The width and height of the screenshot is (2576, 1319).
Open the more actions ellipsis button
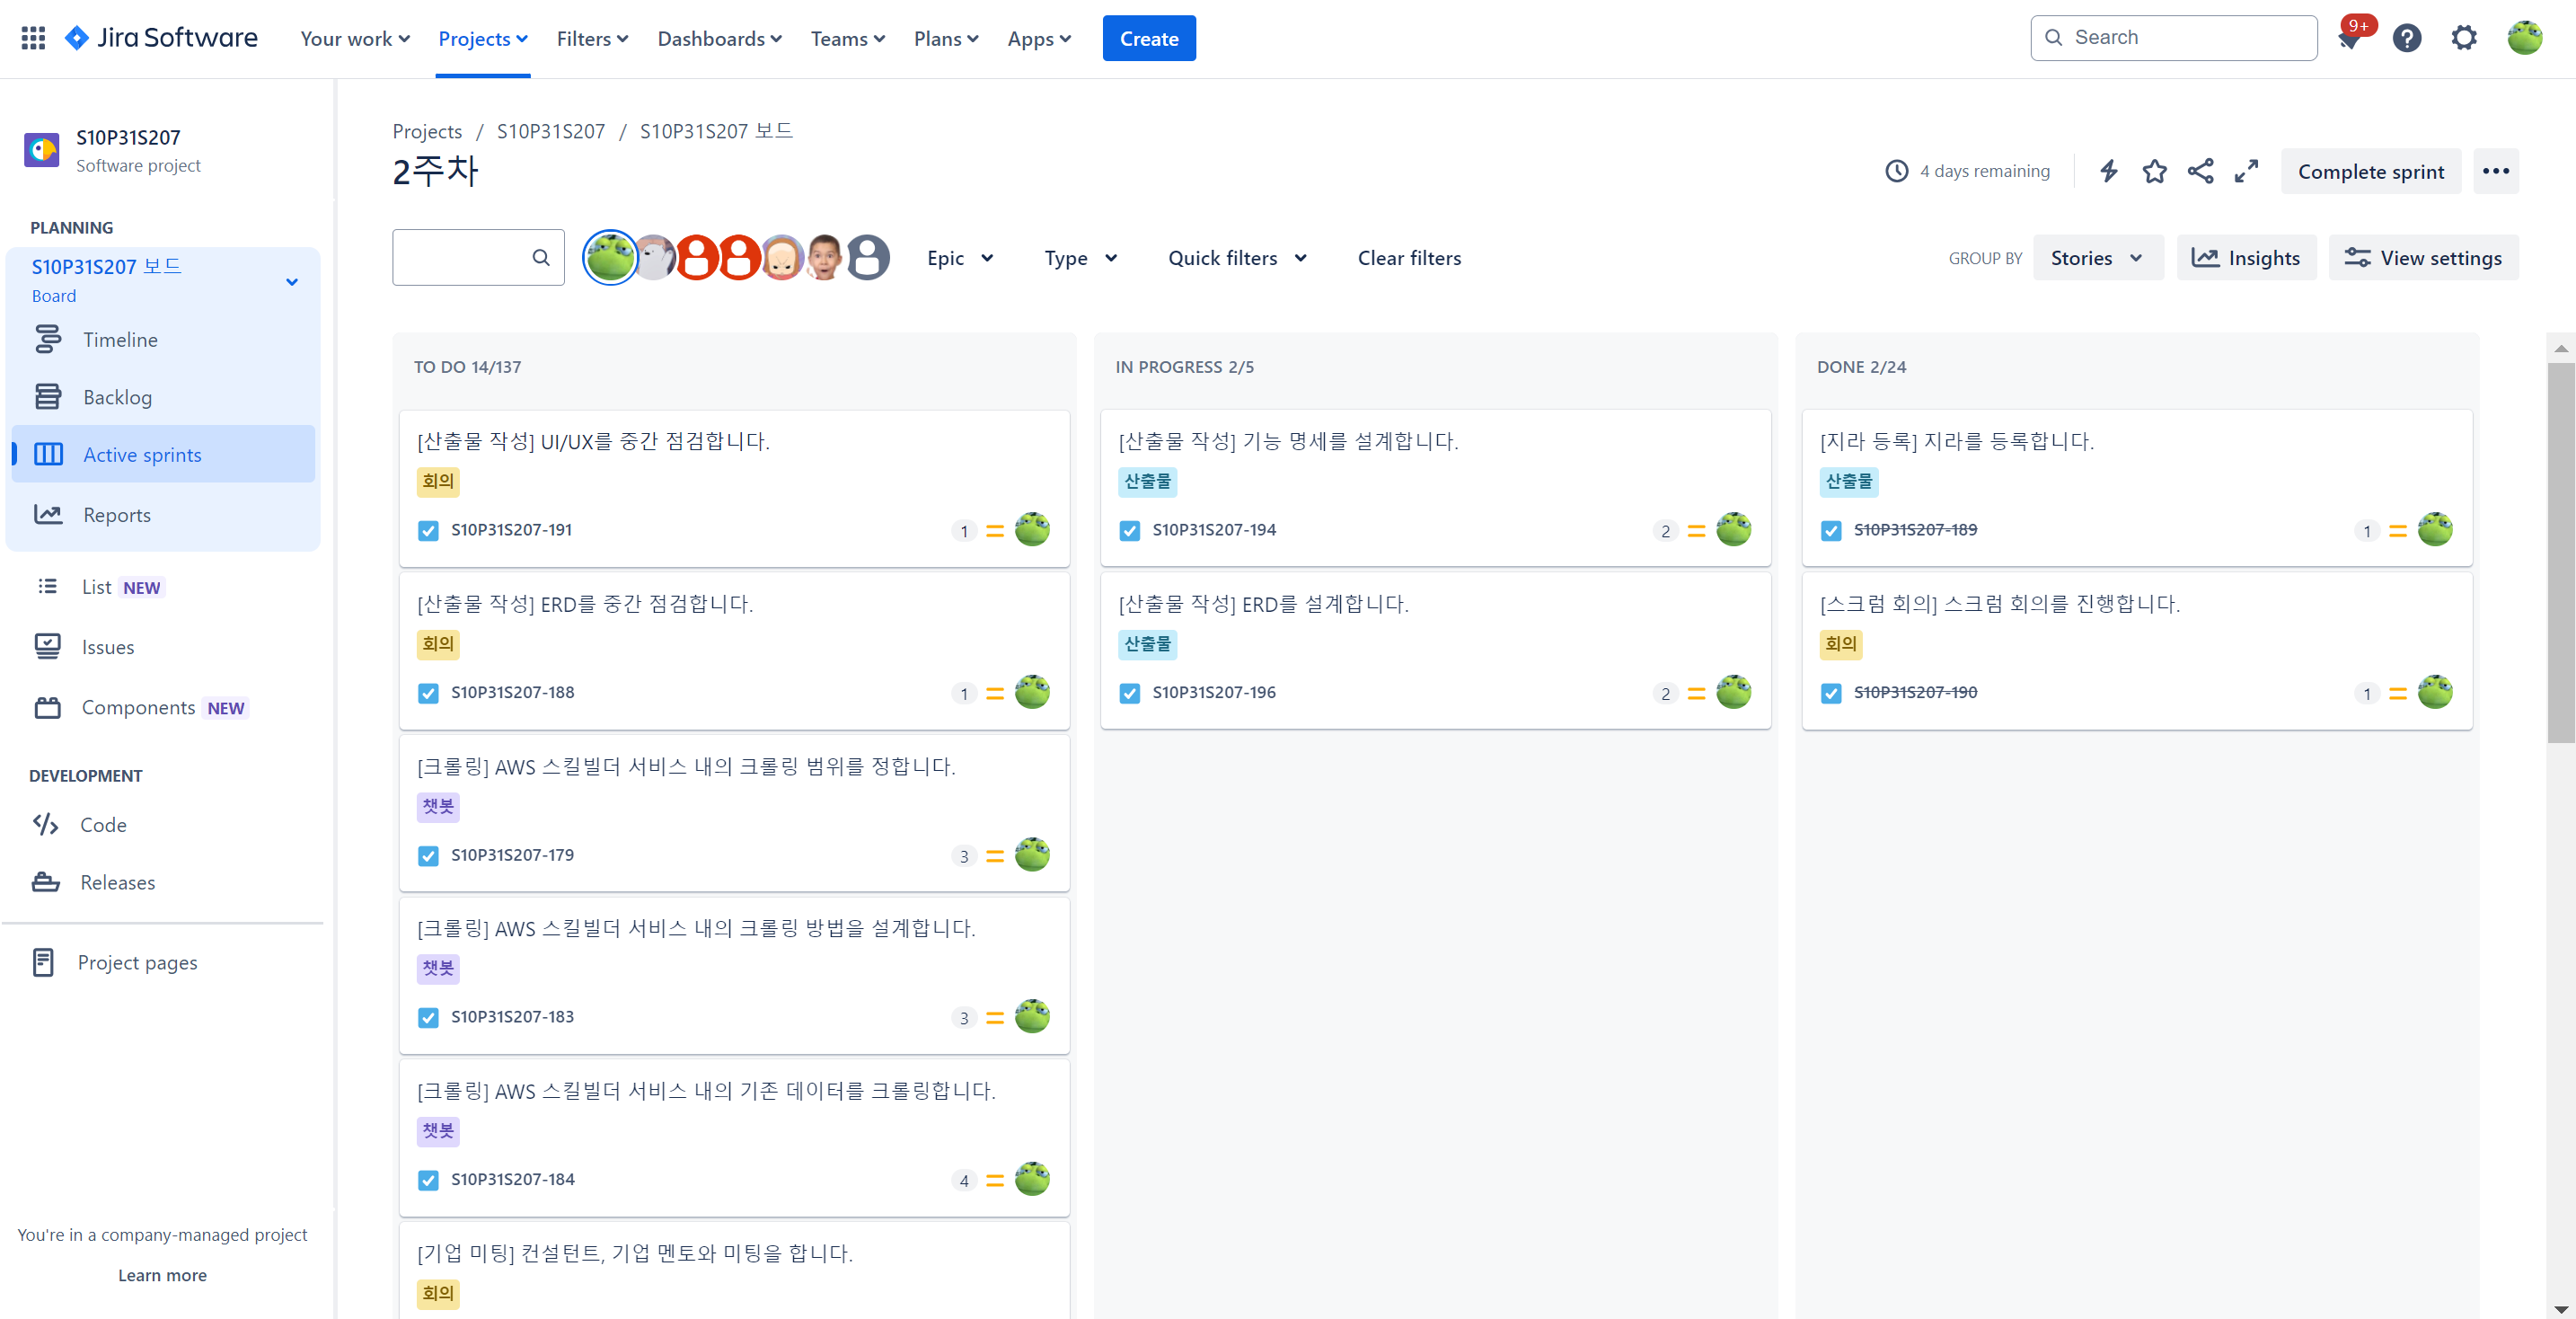coord(2495,171)
